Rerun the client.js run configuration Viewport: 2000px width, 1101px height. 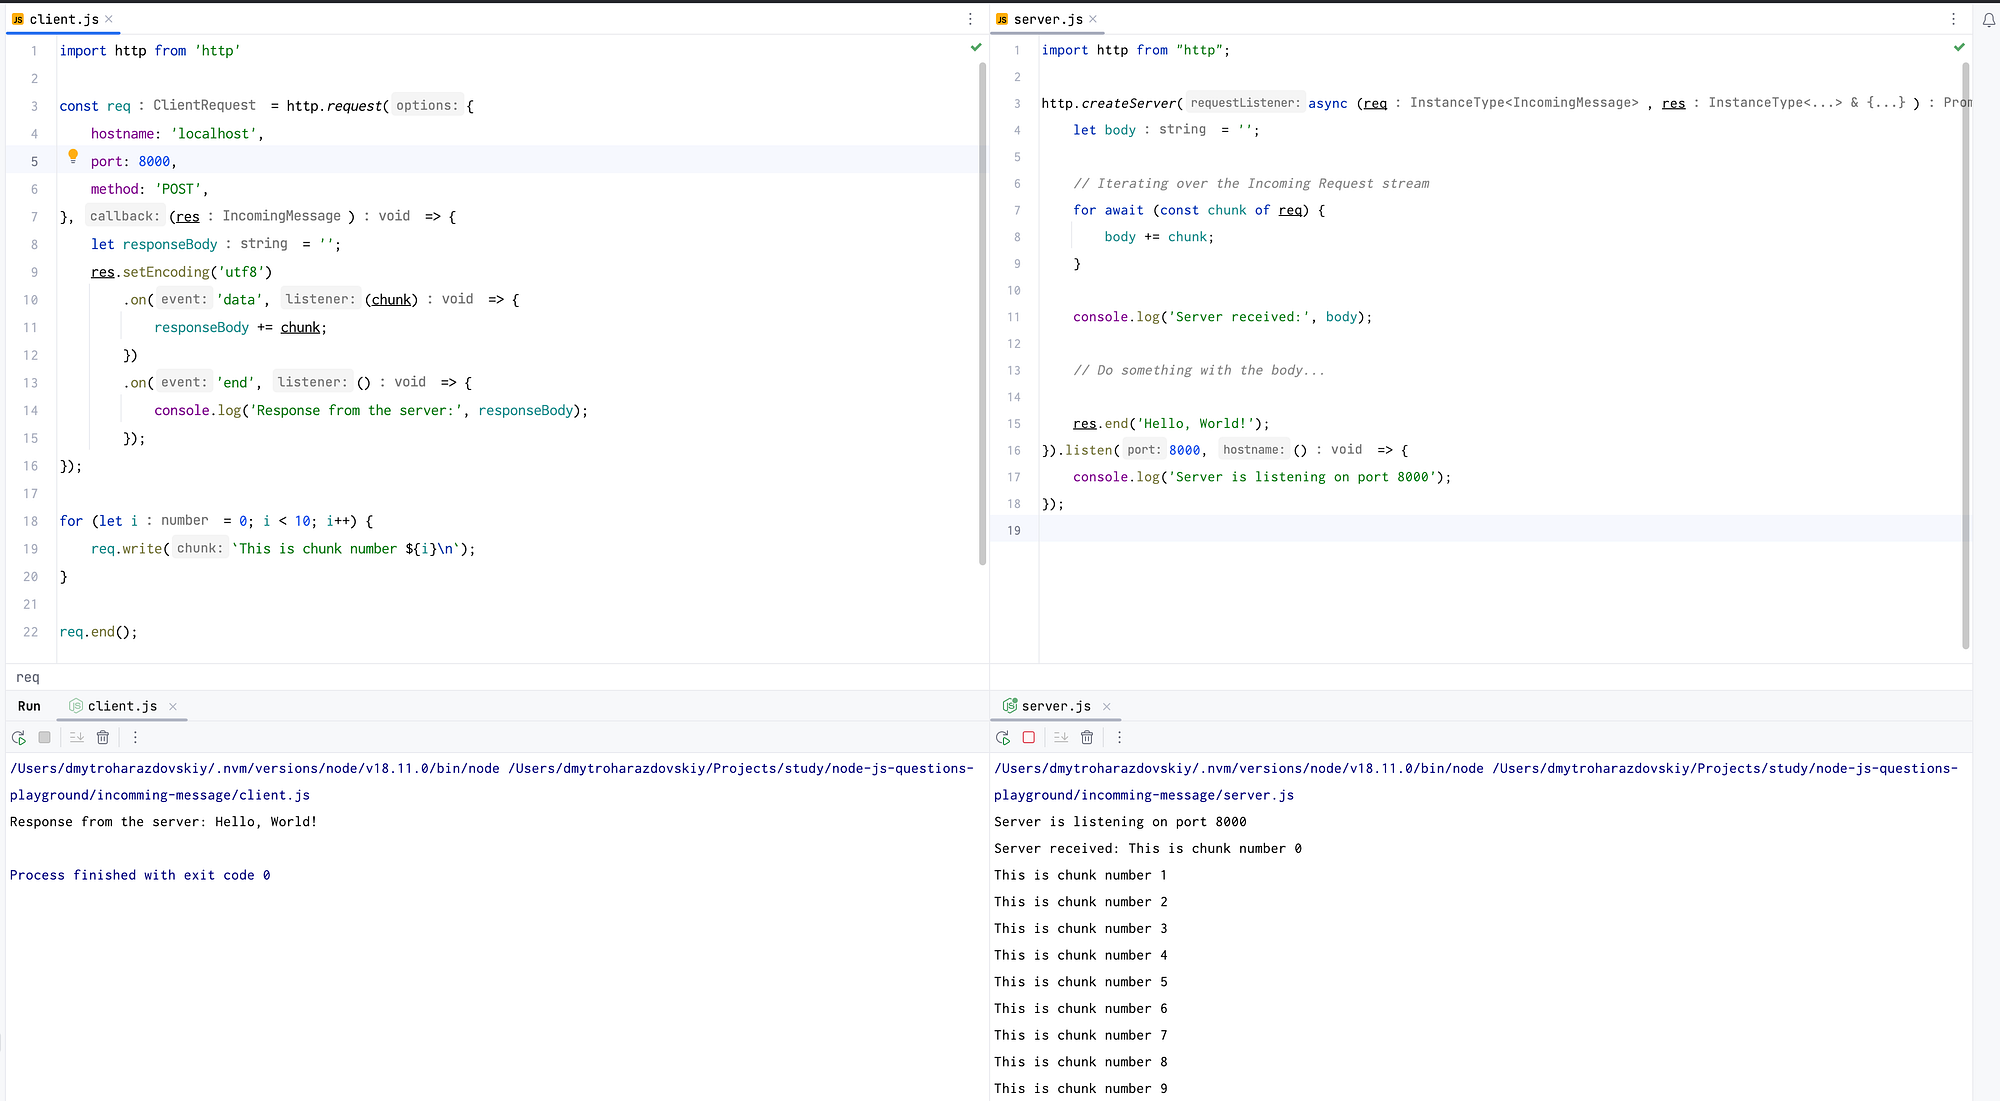pos(18,737)
